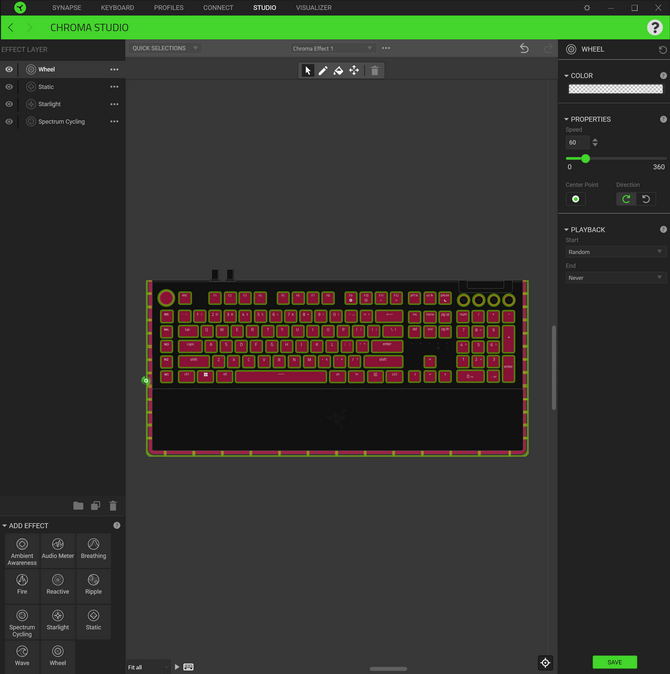
Task: Add Static effect from Add Effect panel
Action: pos(93,622)
